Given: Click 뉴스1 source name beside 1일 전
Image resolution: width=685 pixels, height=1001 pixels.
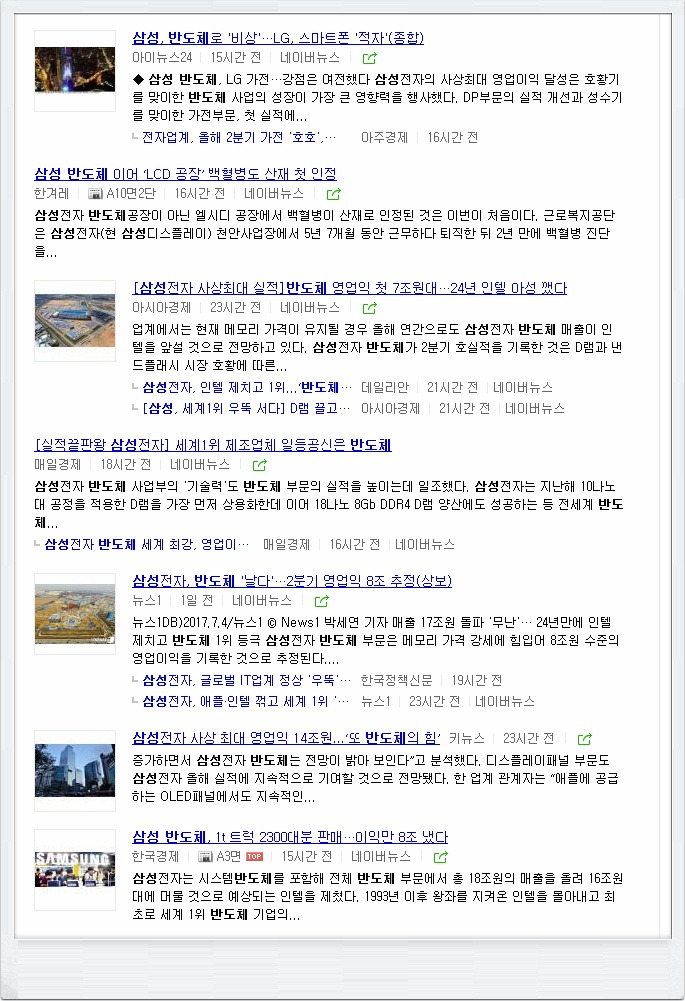Looking at the screenshot, I should [147, 601].
